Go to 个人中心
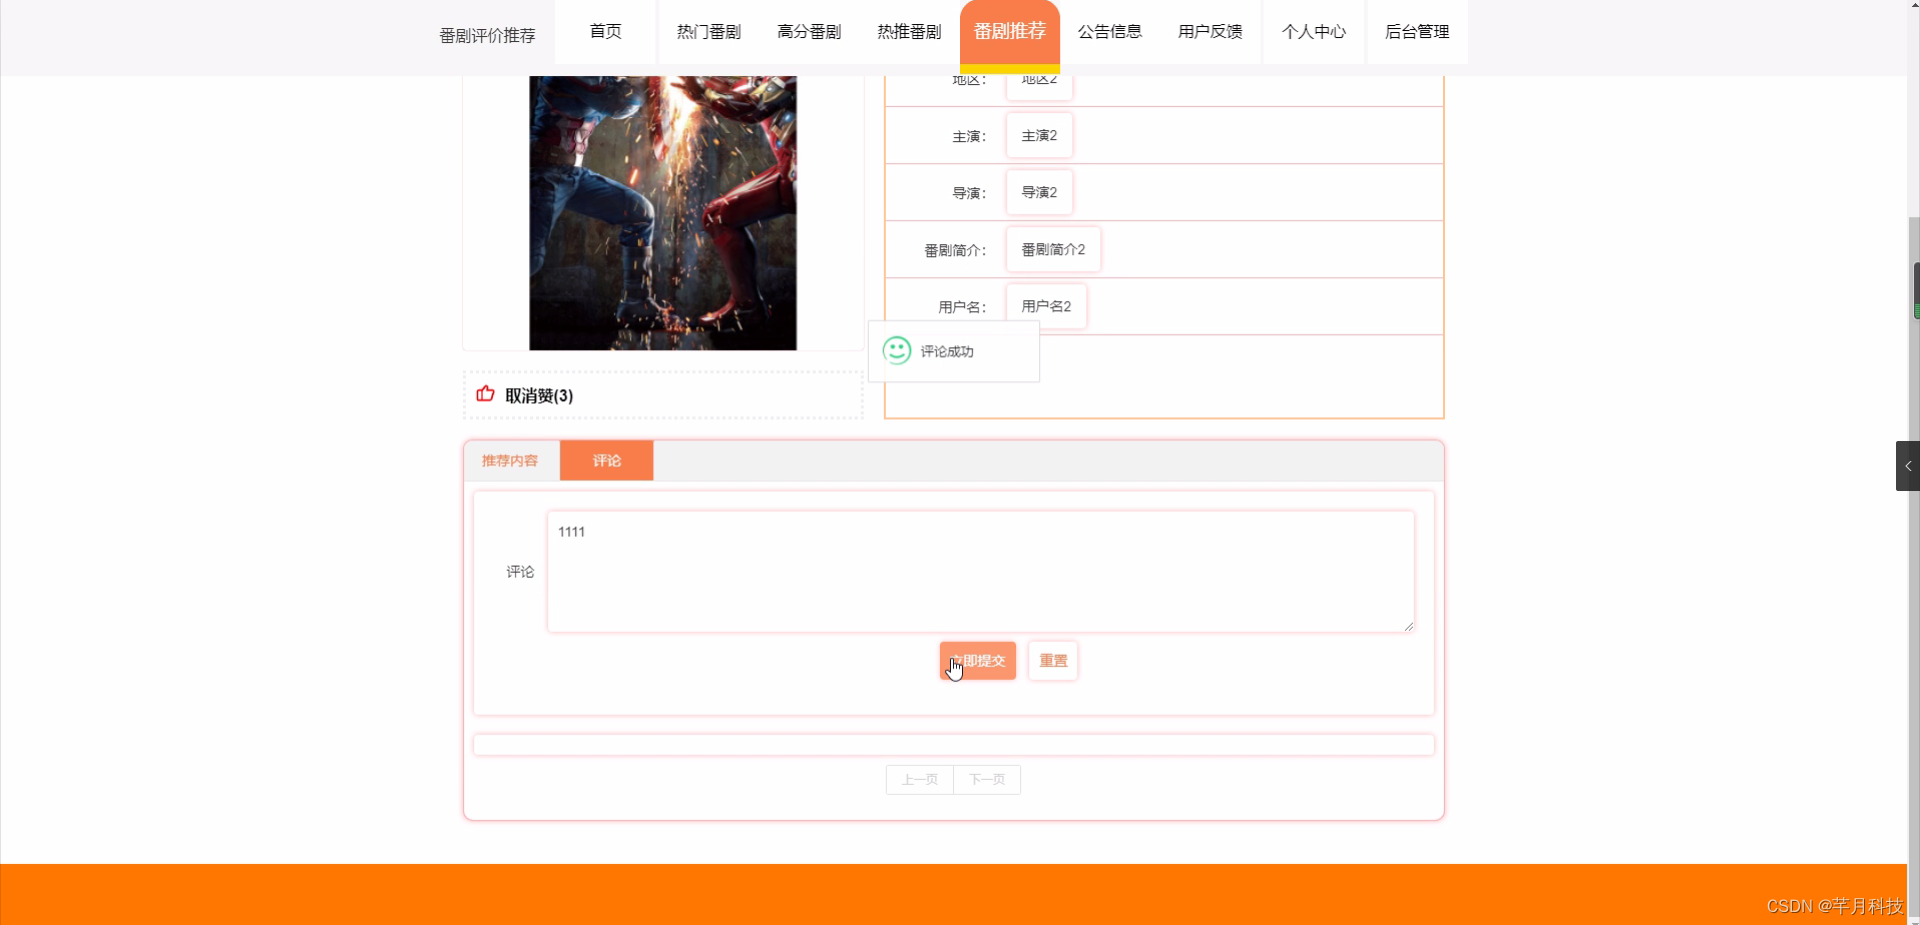Image resolution: width=1920 pixels, height=925 pixels. tap(1313, 31)
